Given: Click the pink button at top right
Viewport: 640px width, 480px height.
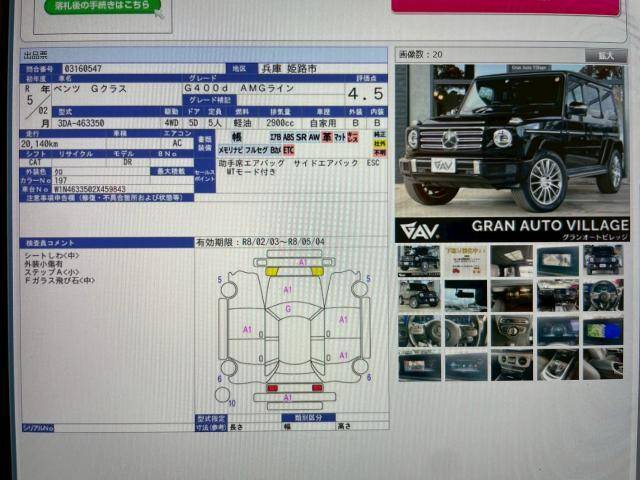Looking at the screenshot, I should (505, 6).
